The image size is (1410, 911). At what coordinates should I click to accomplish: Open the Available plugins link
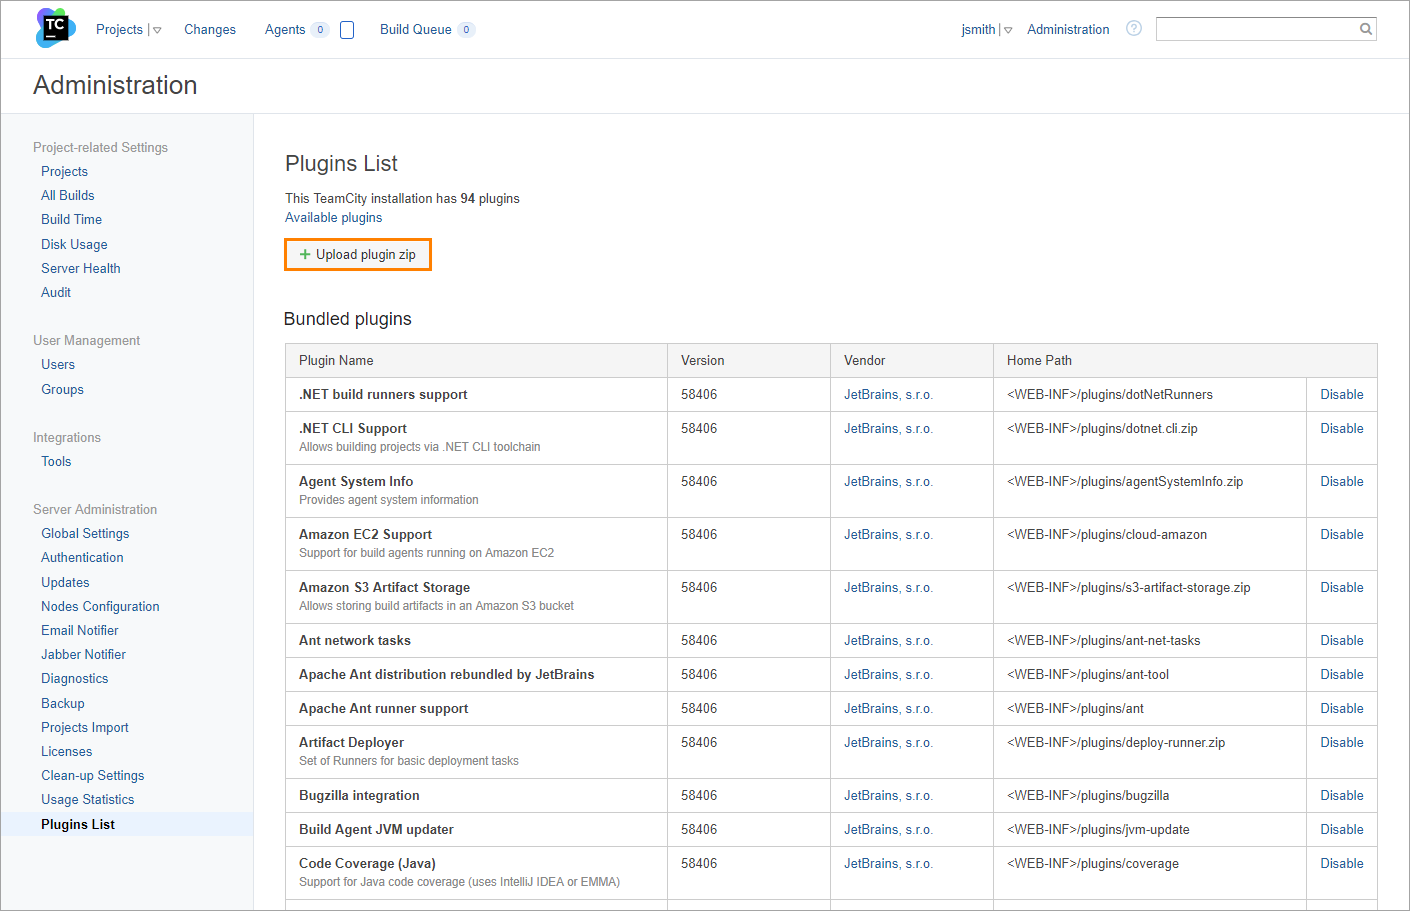coord(333,217)
